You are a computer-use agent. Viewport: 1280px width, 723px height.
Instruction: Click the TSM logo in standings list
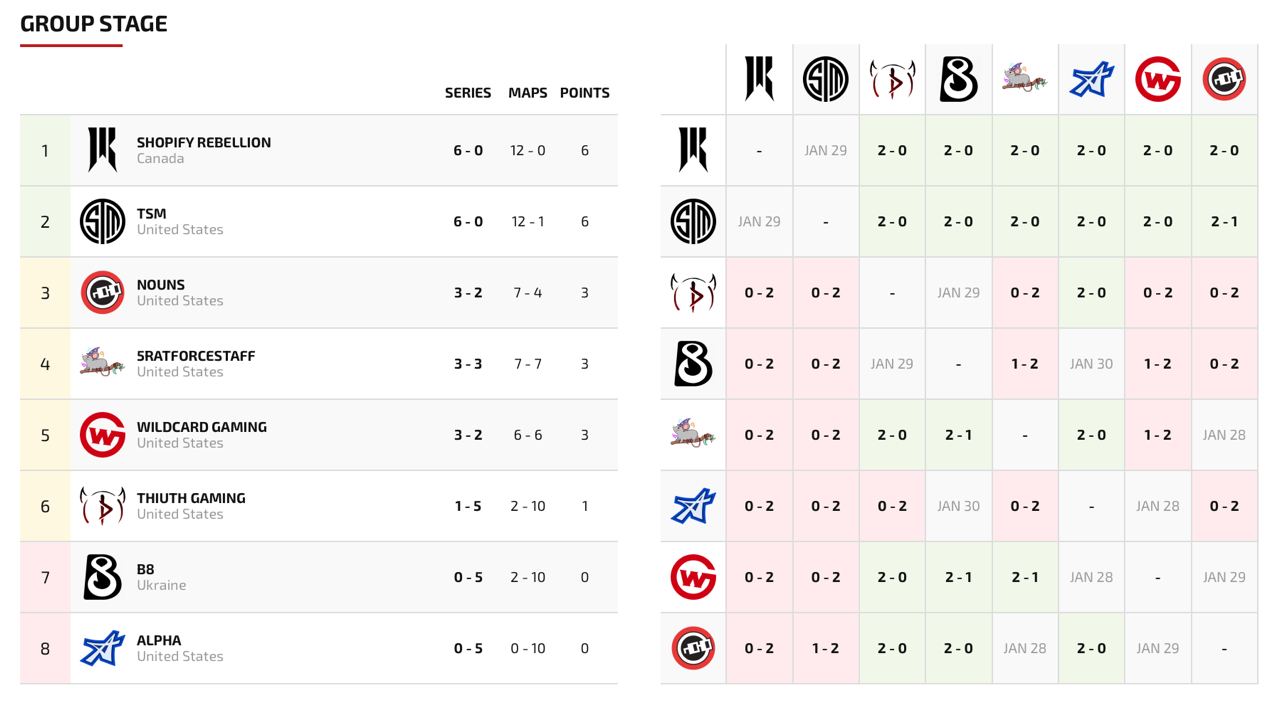point(102,221)
